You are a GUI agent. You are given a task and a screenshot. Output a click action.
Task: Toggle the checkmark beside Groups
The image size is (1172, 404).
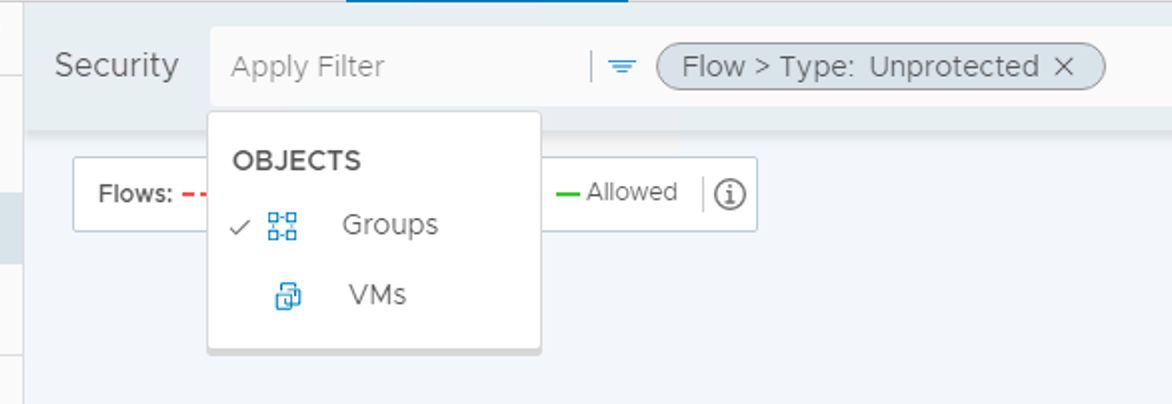[239, 227]
